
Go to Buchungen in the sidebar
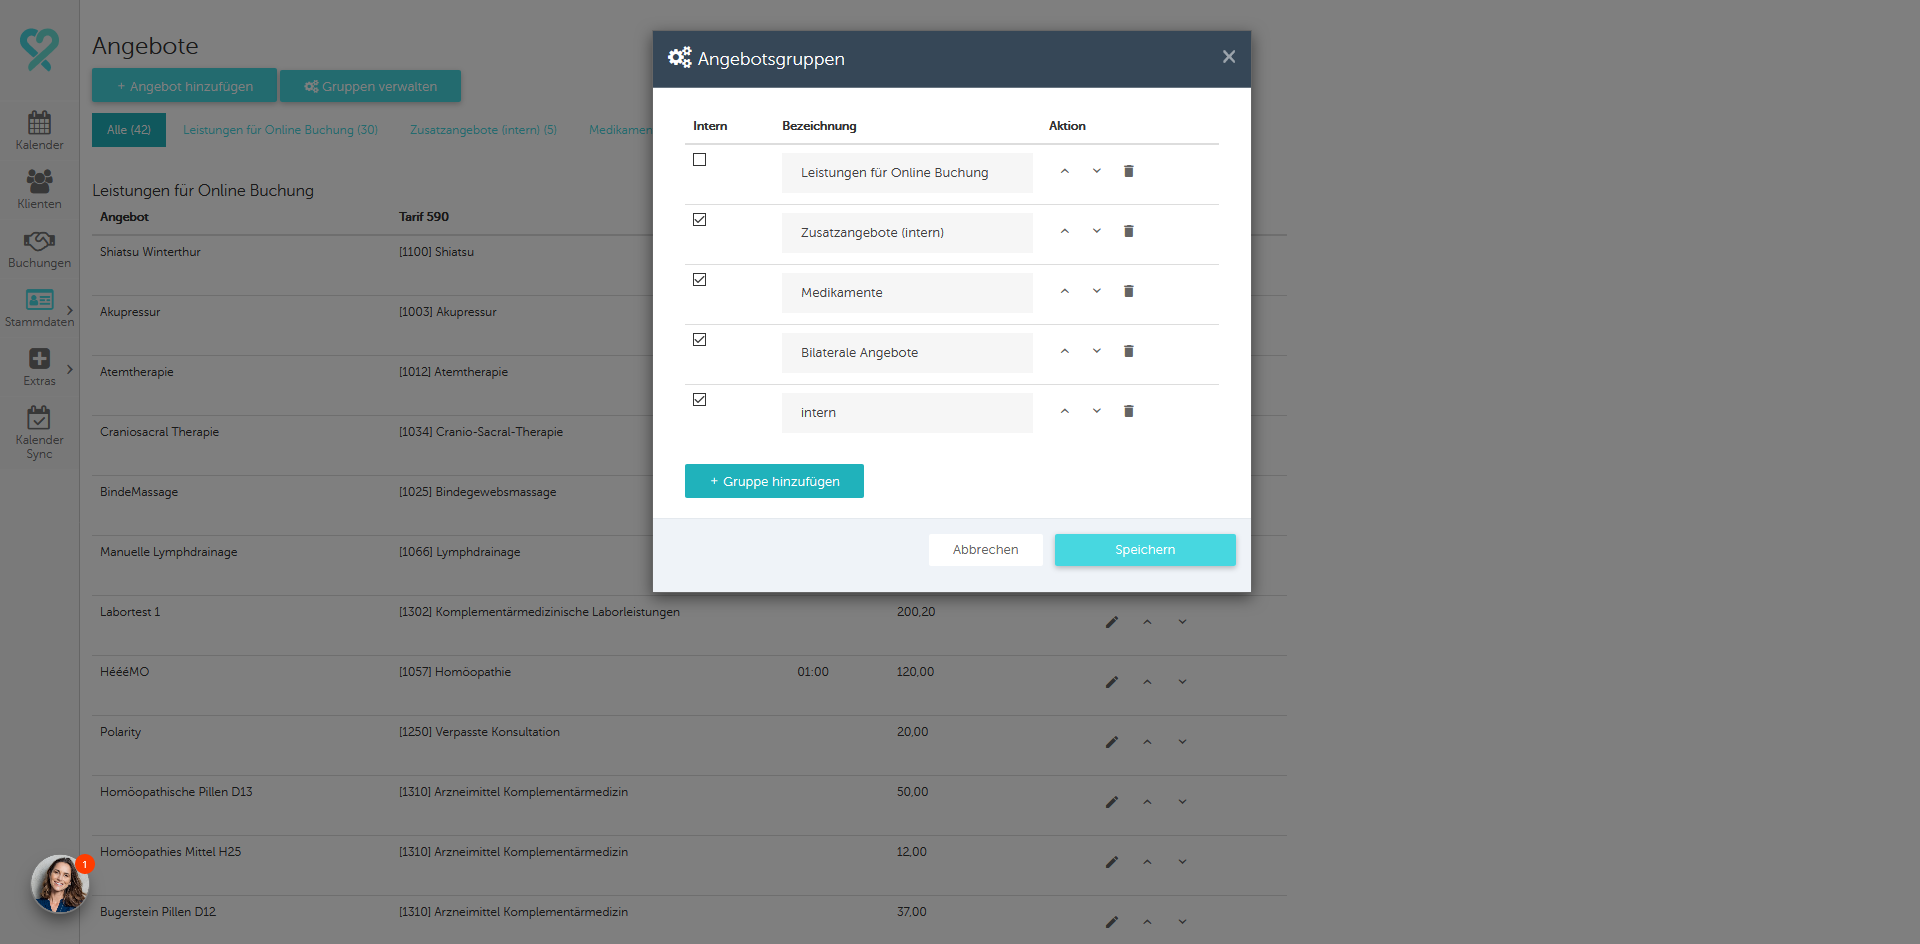[x=39, y=249]
